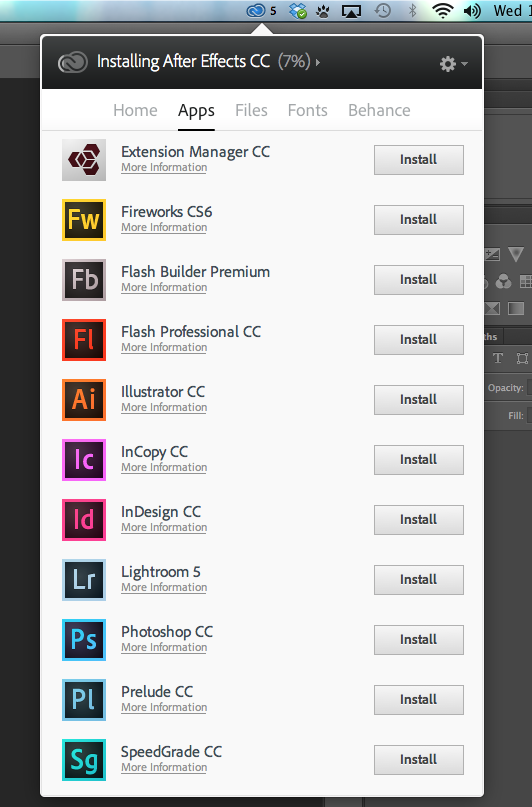
Task: Open More Information for InDesign CC
Action: pyautogui.click(x=164, y=528)
